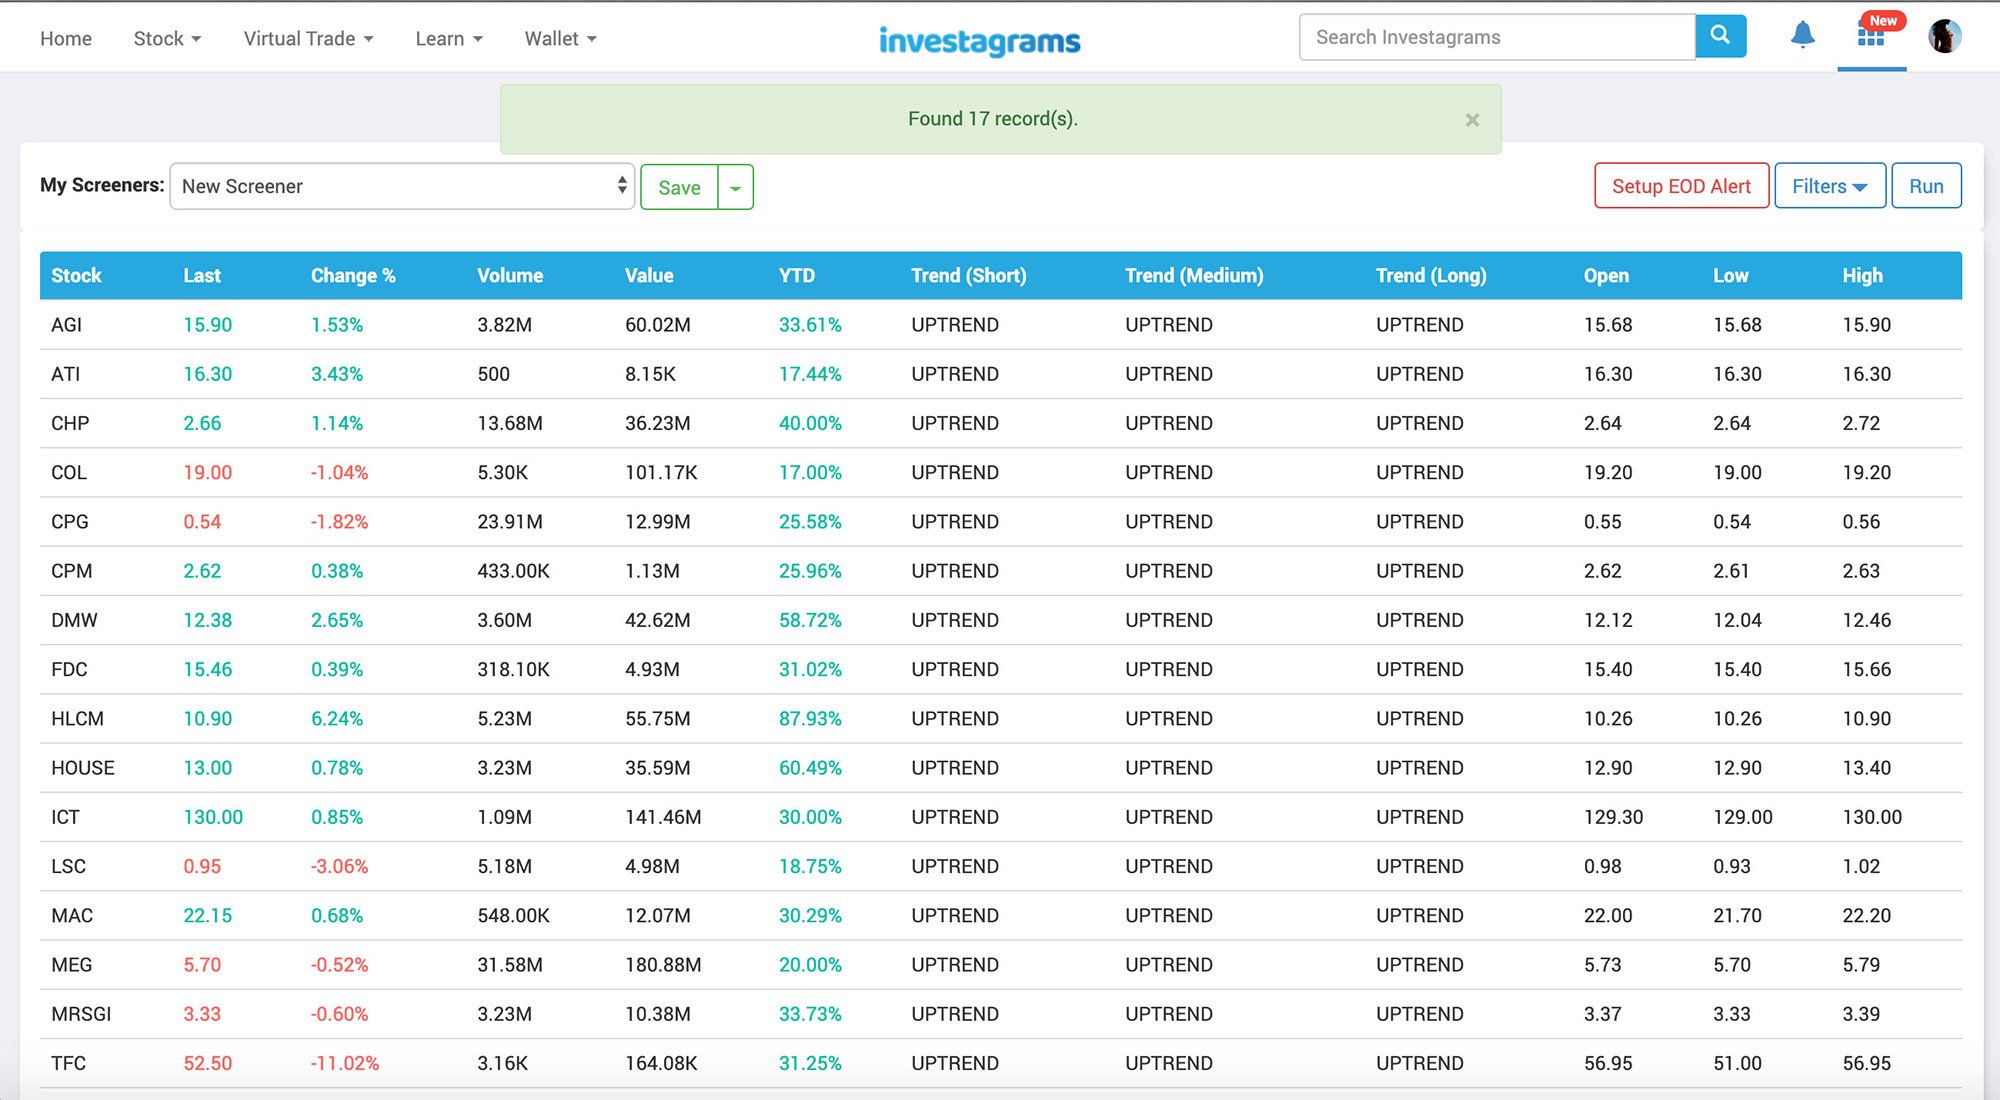Open the My Screeners select box

coord(402,186)
